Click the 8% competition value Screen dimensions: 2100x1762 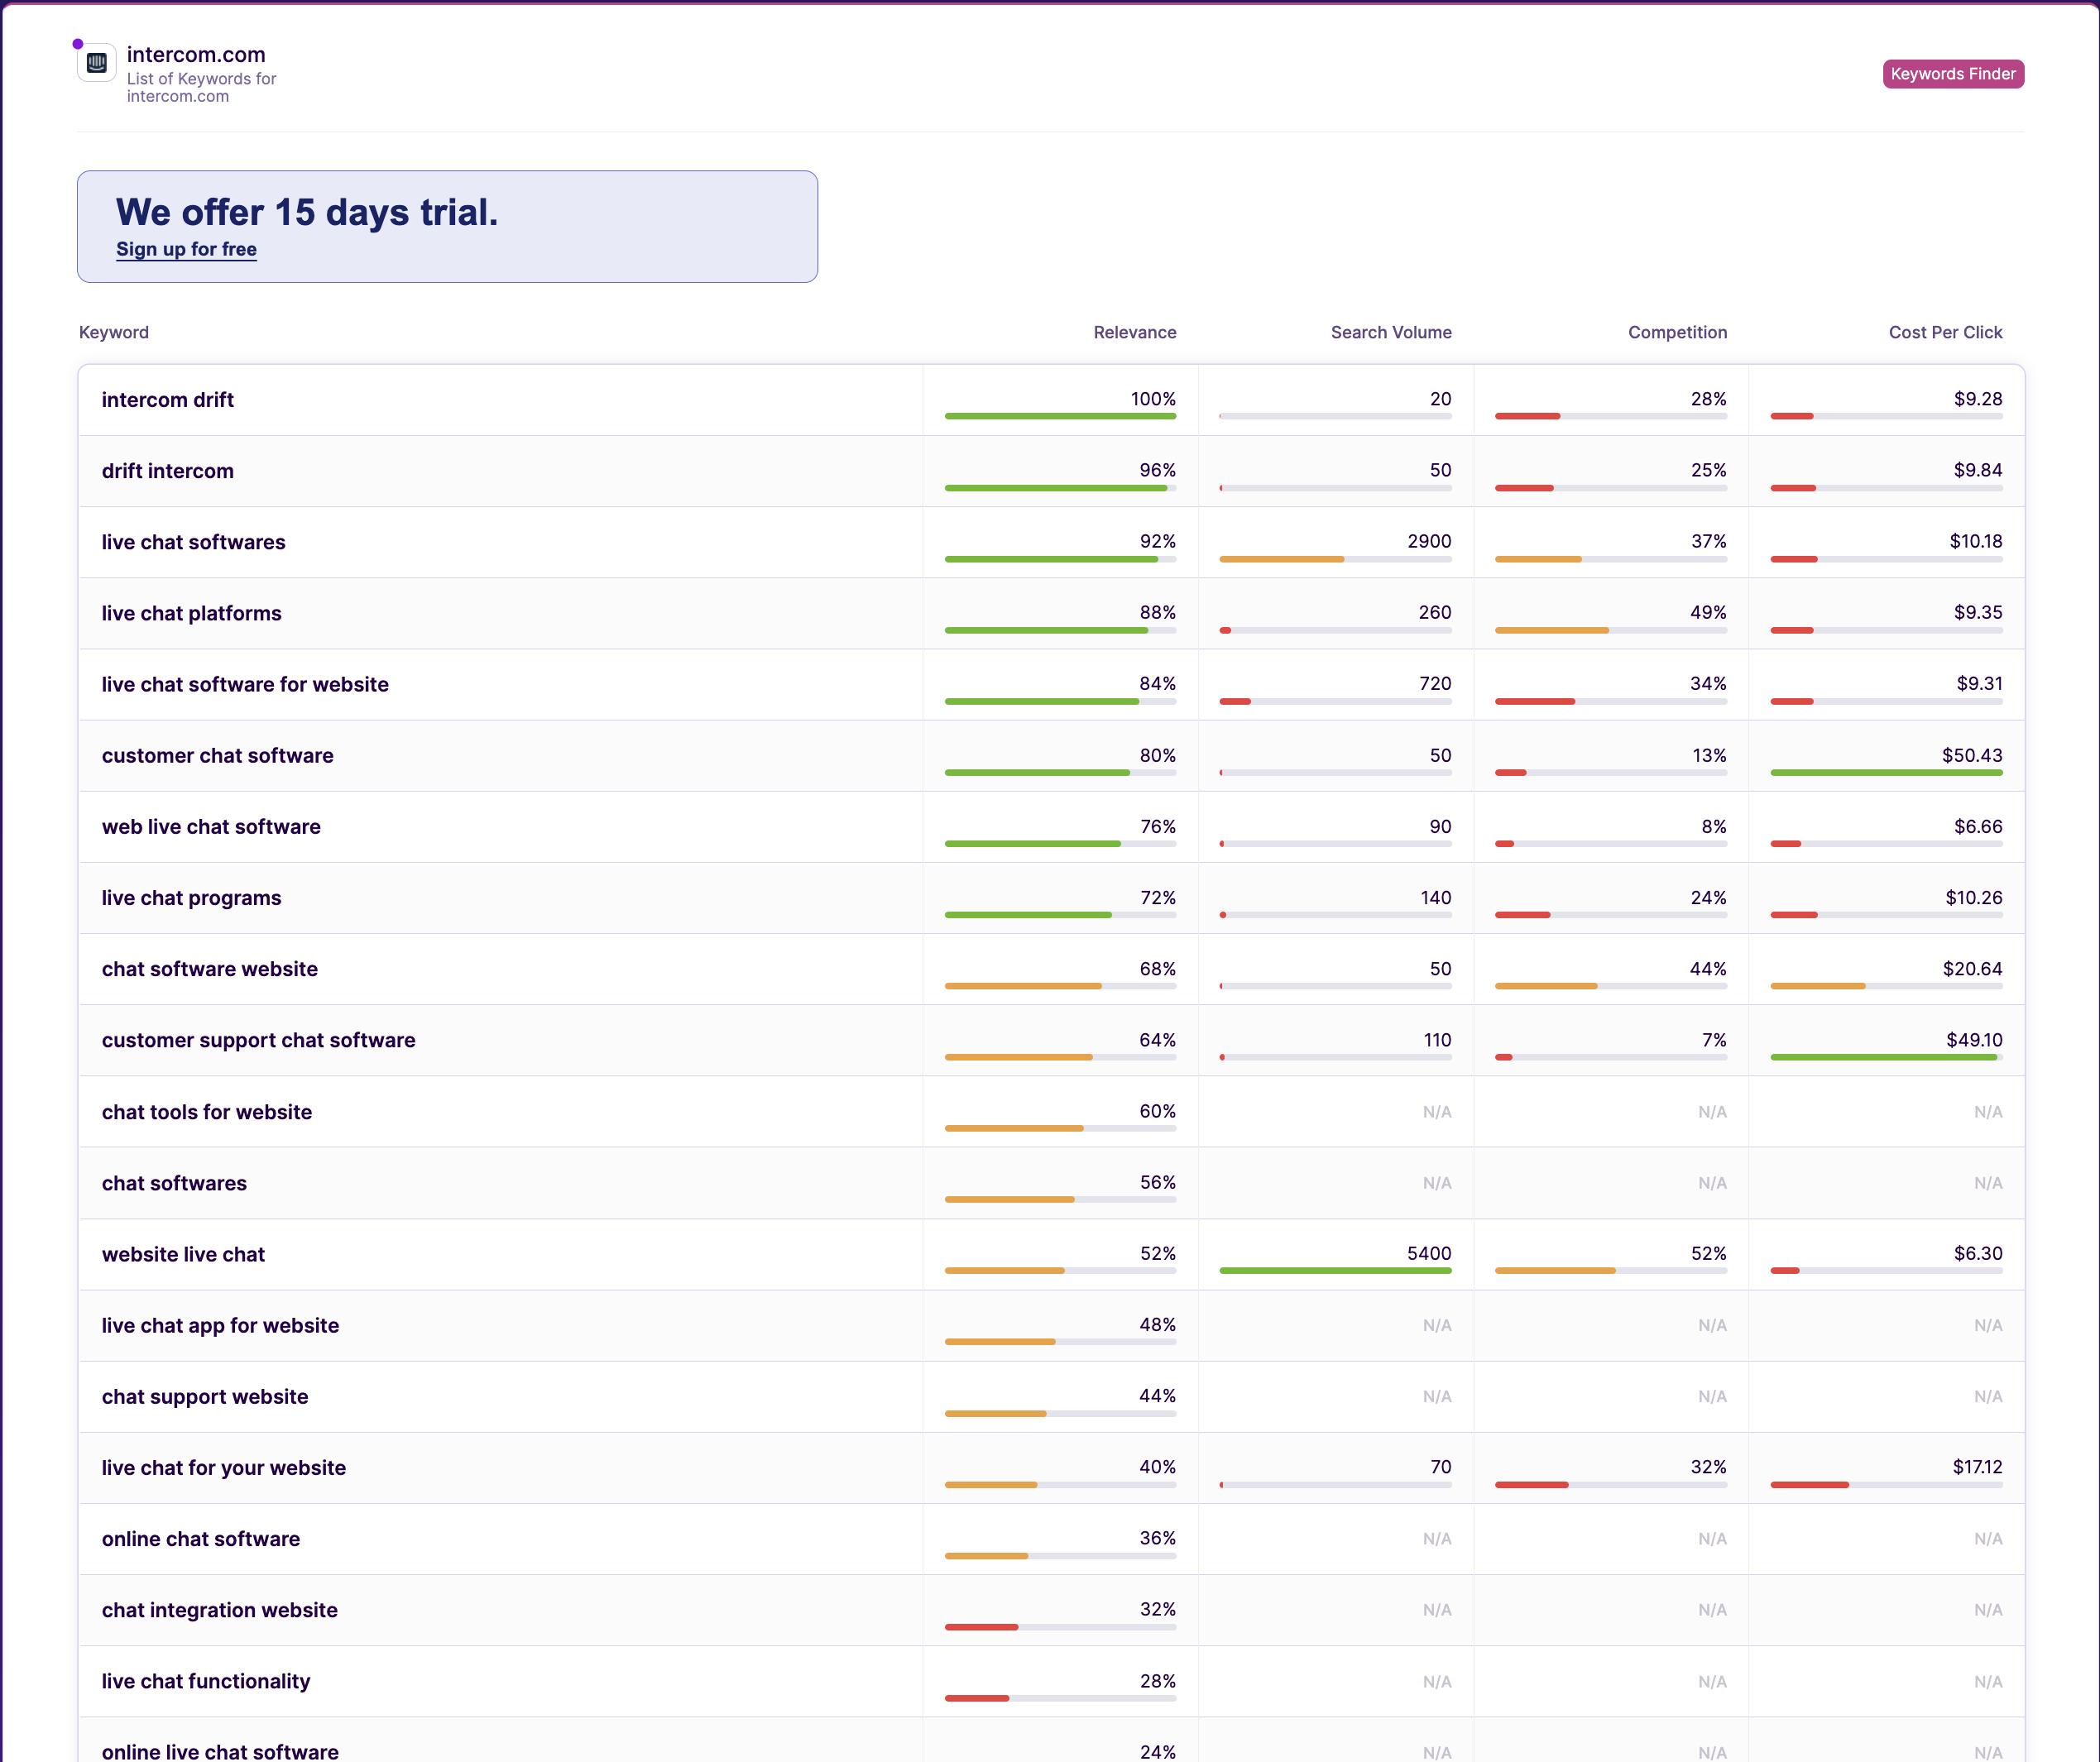pos(1713,826)
